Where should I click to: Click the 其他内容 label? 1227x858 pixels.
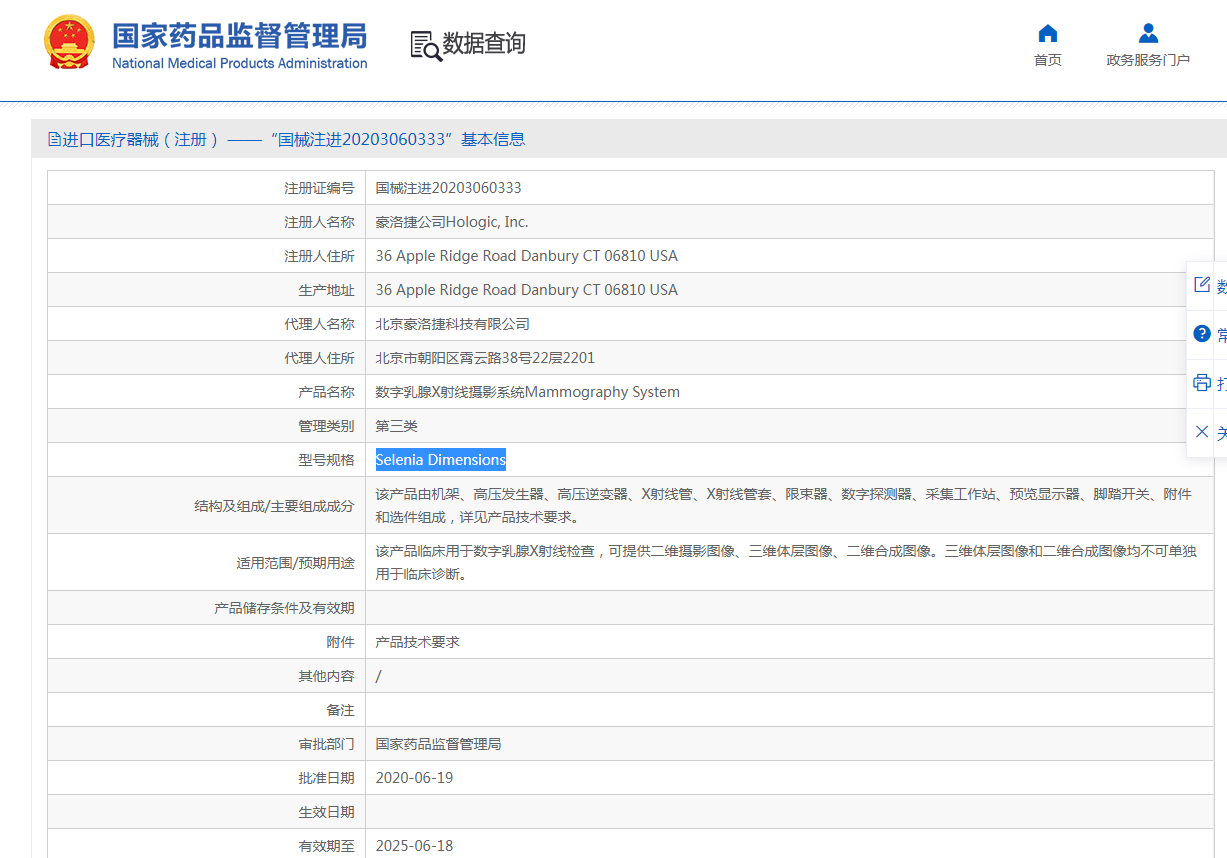coord(326,676)
